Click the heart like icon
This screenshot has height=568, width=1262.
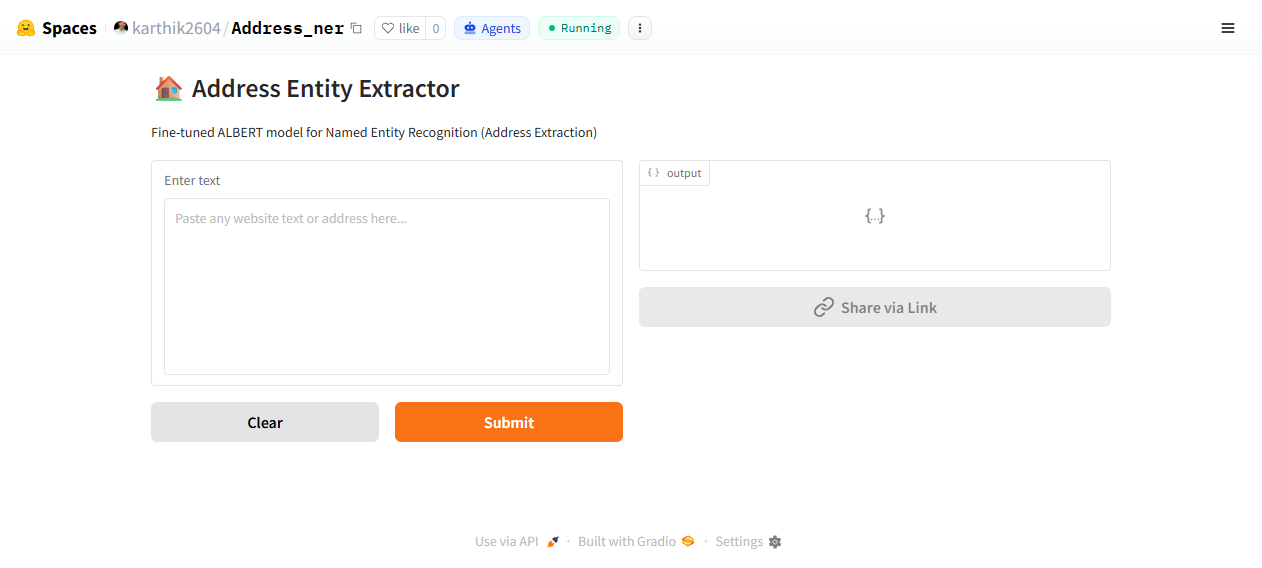[x=388, y=28]
